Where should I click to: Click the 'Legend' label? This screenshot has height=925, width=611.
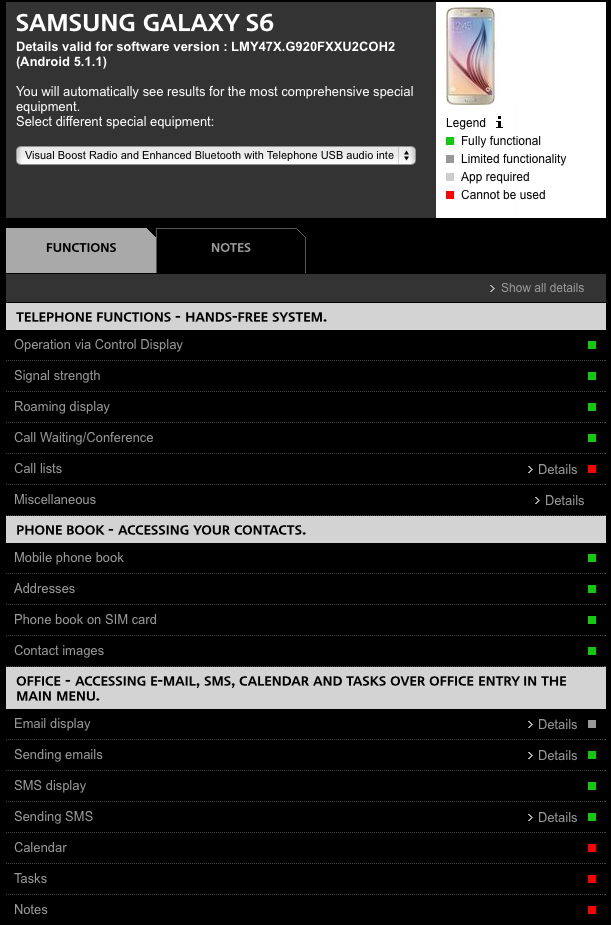point(466,123)
